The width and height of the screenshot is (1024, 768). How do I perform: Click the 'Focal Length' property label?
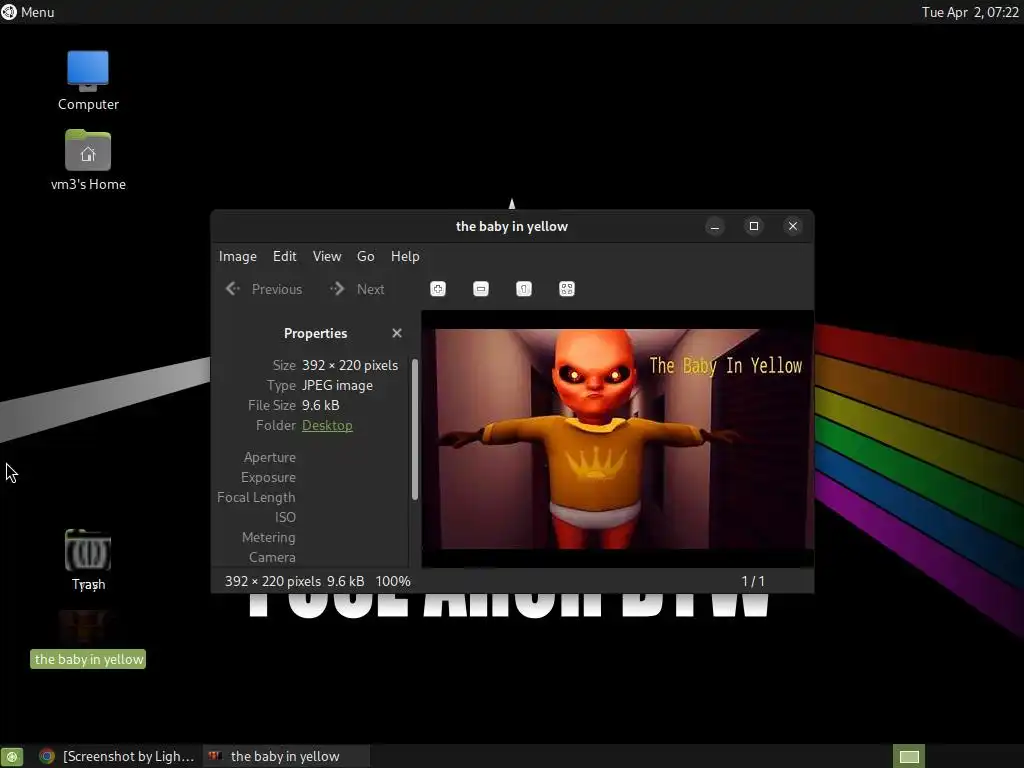click(x=256, y=497)
